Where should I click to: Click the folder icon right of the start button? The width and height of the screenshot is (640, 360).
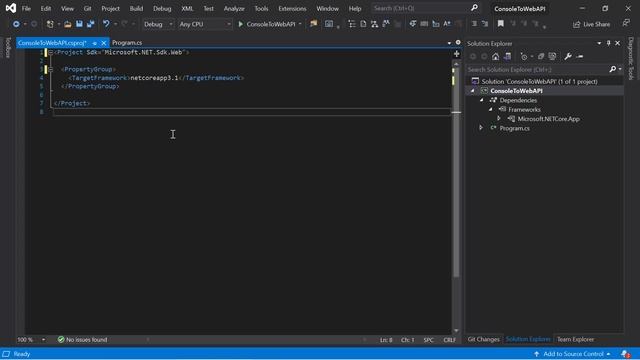coord(313,24)
